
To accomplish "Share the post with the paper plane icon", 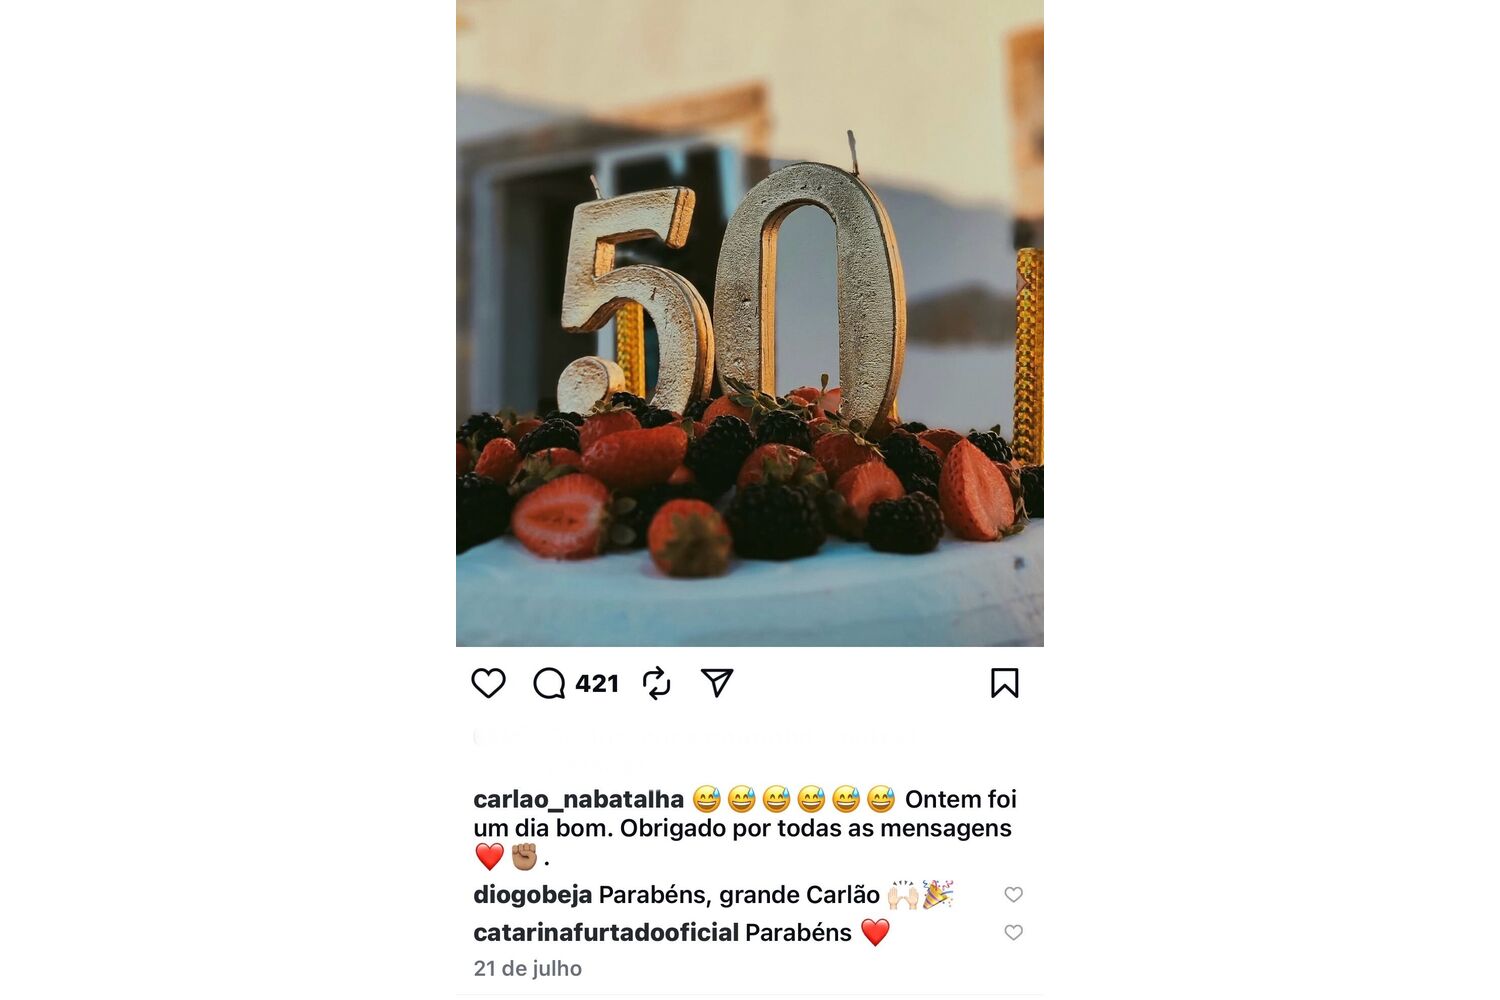I will (717, 683).
